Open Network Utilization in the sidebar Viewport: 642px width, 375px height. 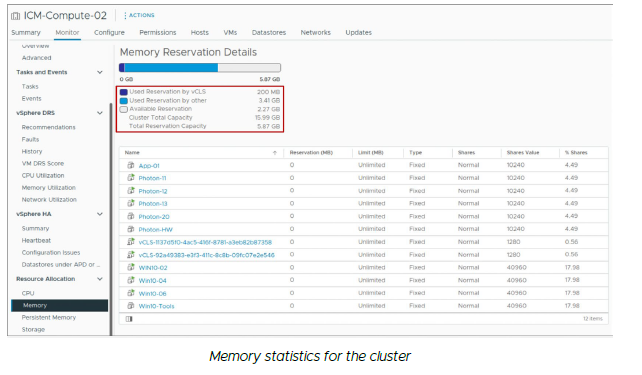(49, 199)
